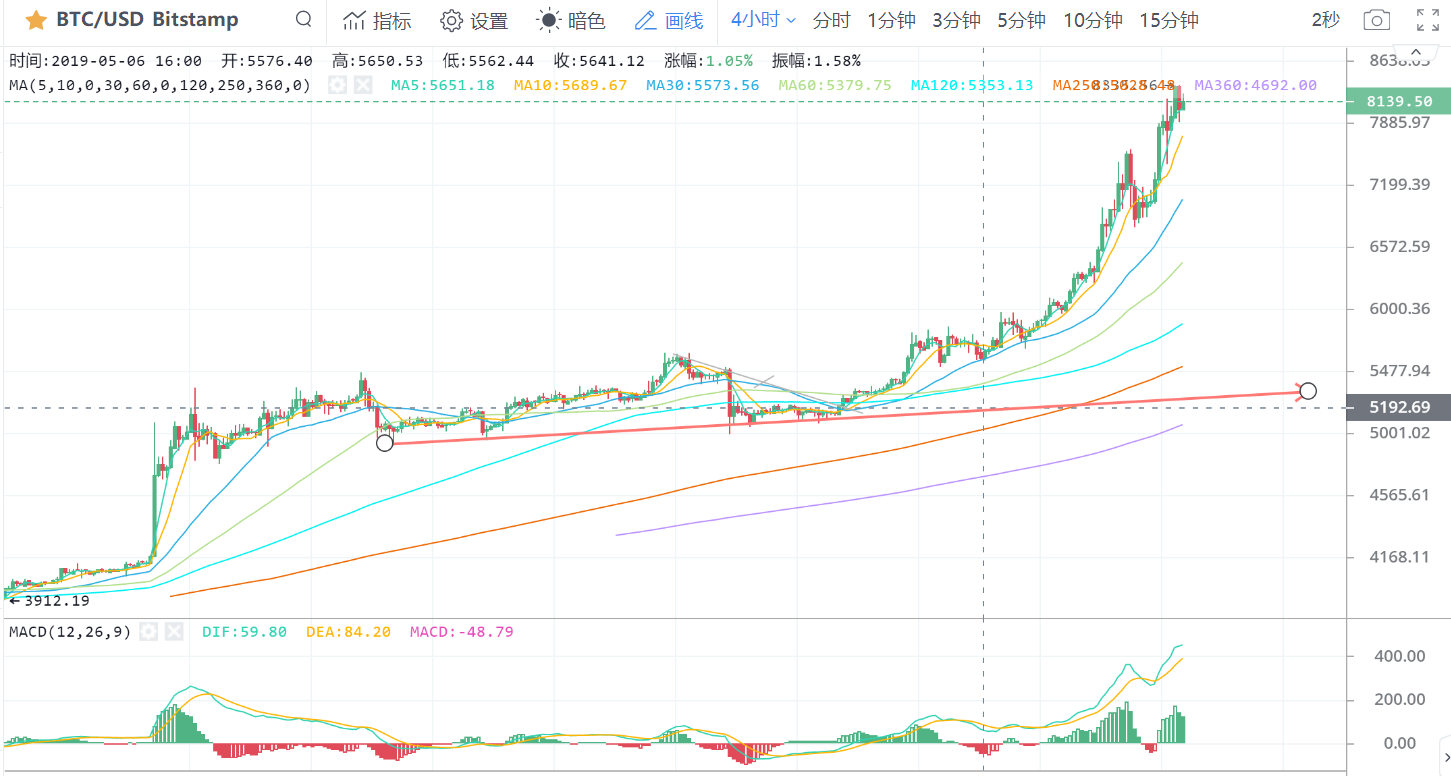1451x776 pixels.
Task: Select the 10分钟 timeframe
Action: coord(1093,20)
